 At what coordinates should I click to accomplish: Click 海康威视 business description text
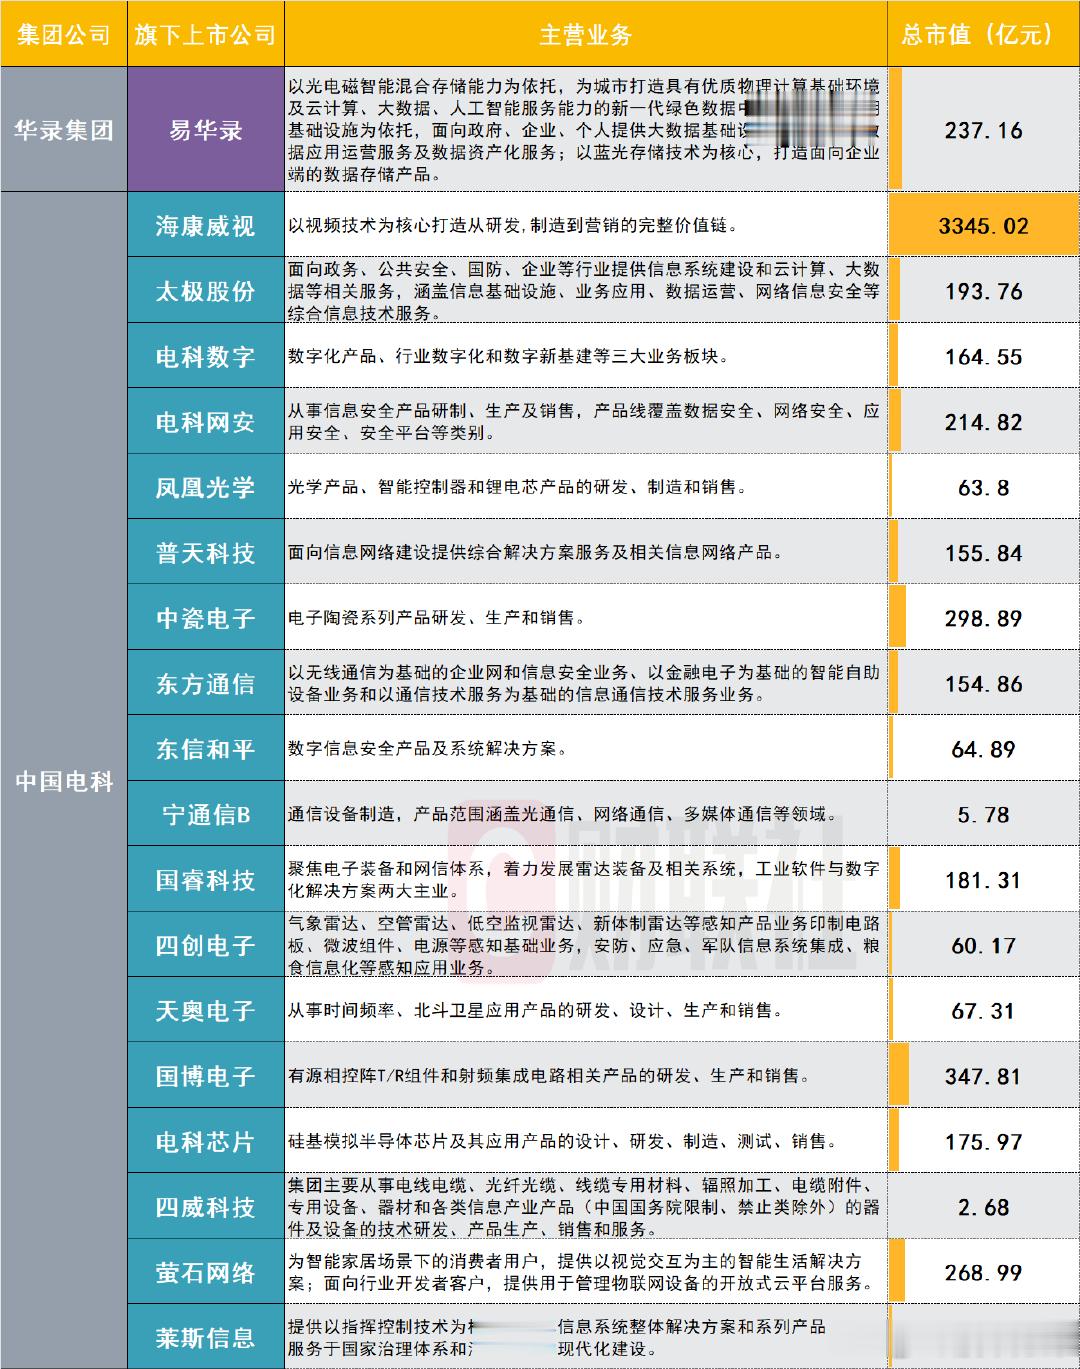click(513, 226)
